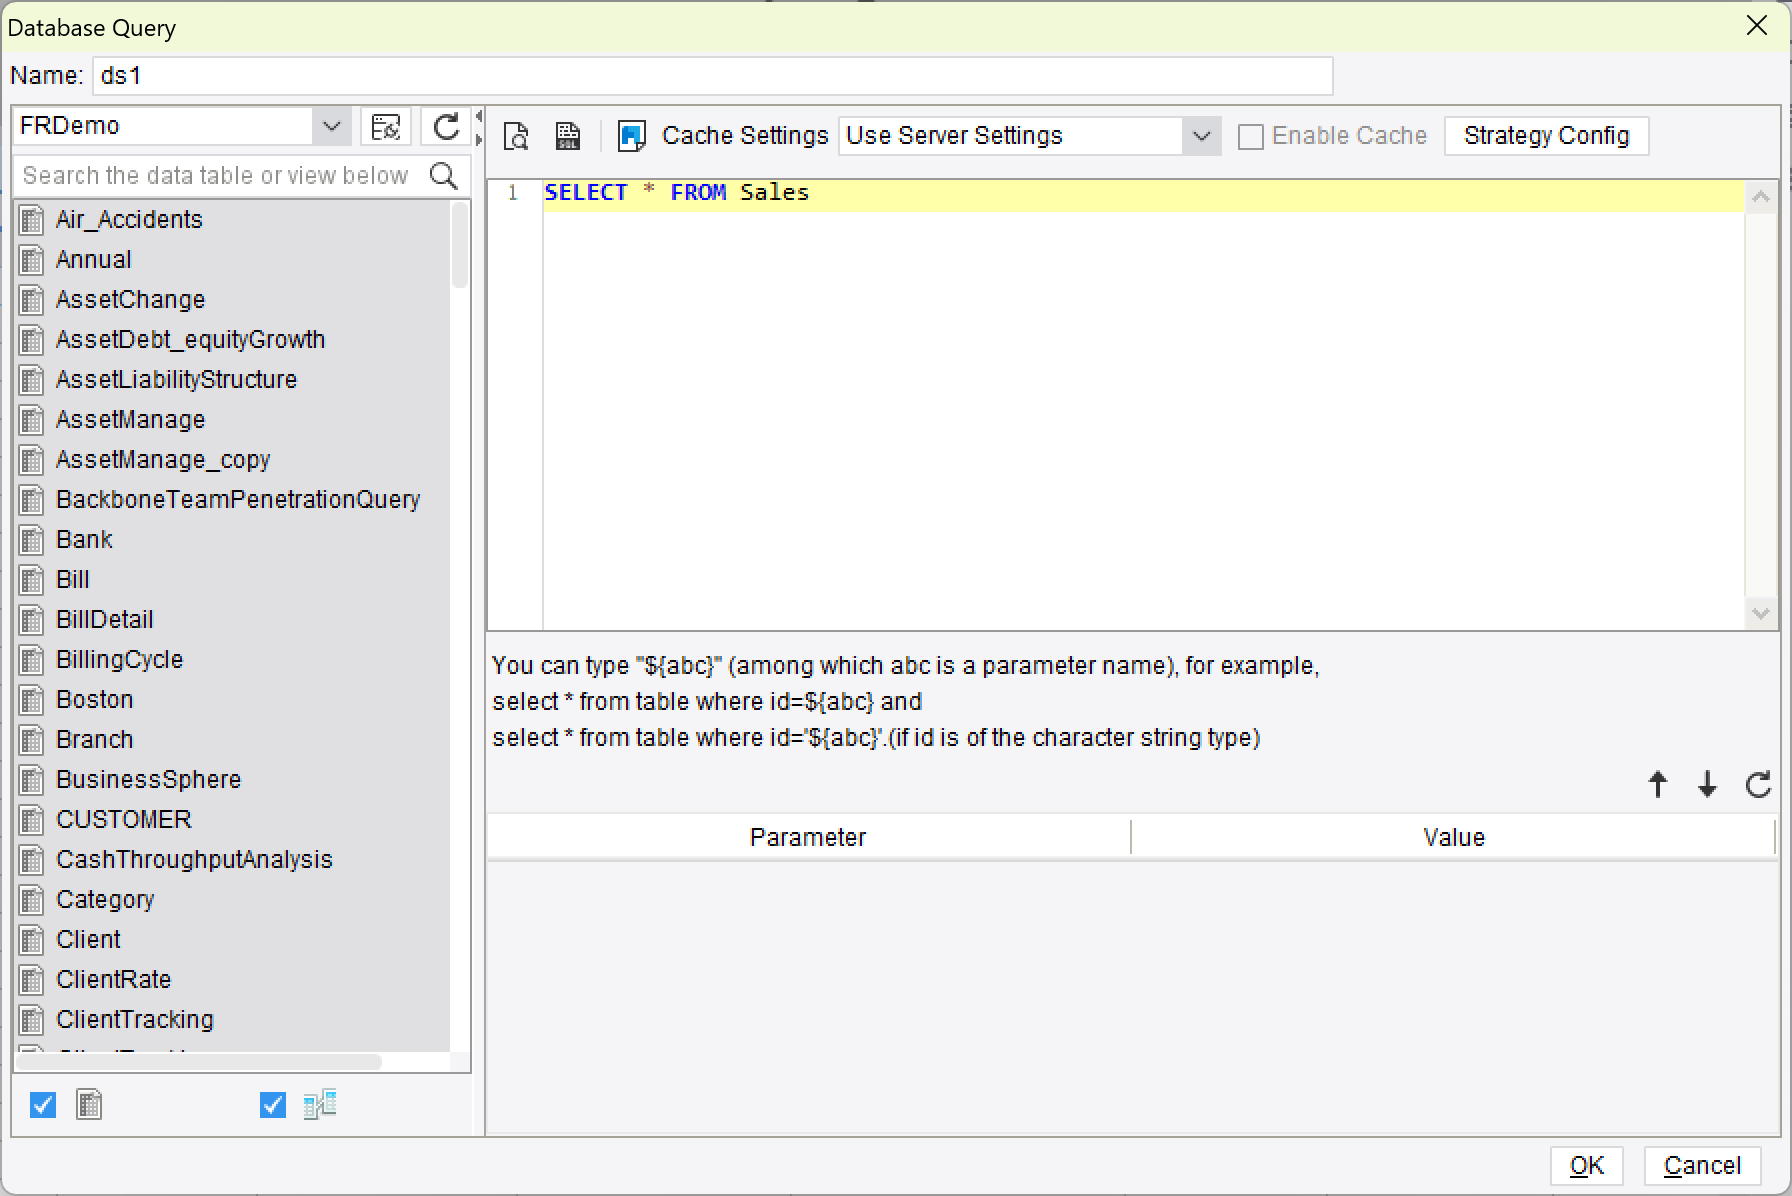
Task: Click the search magnifier in table search
Action: 444,175
